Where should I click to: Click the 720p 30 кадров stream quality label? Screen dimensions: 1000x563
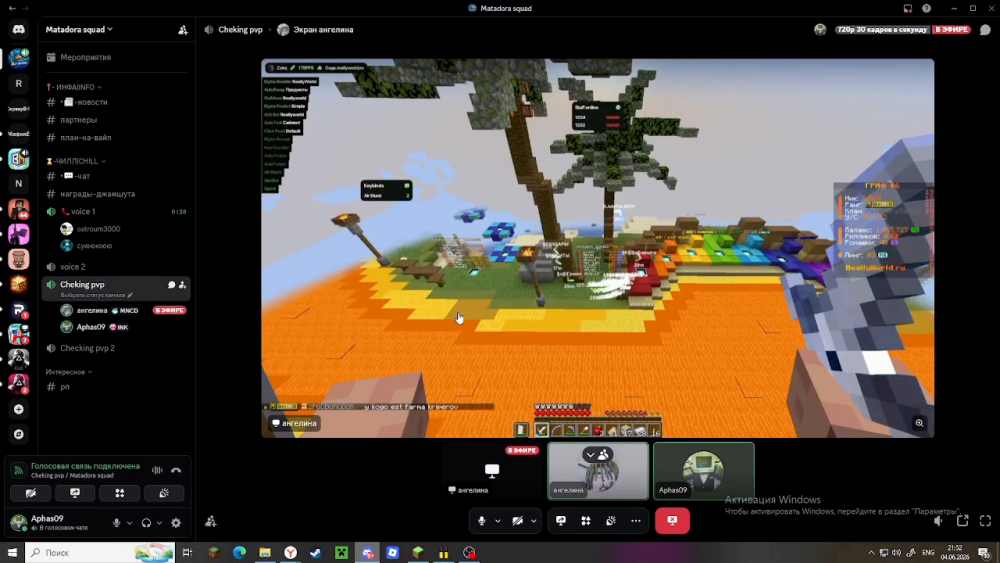pyautogui.click(x=882, y=30)
